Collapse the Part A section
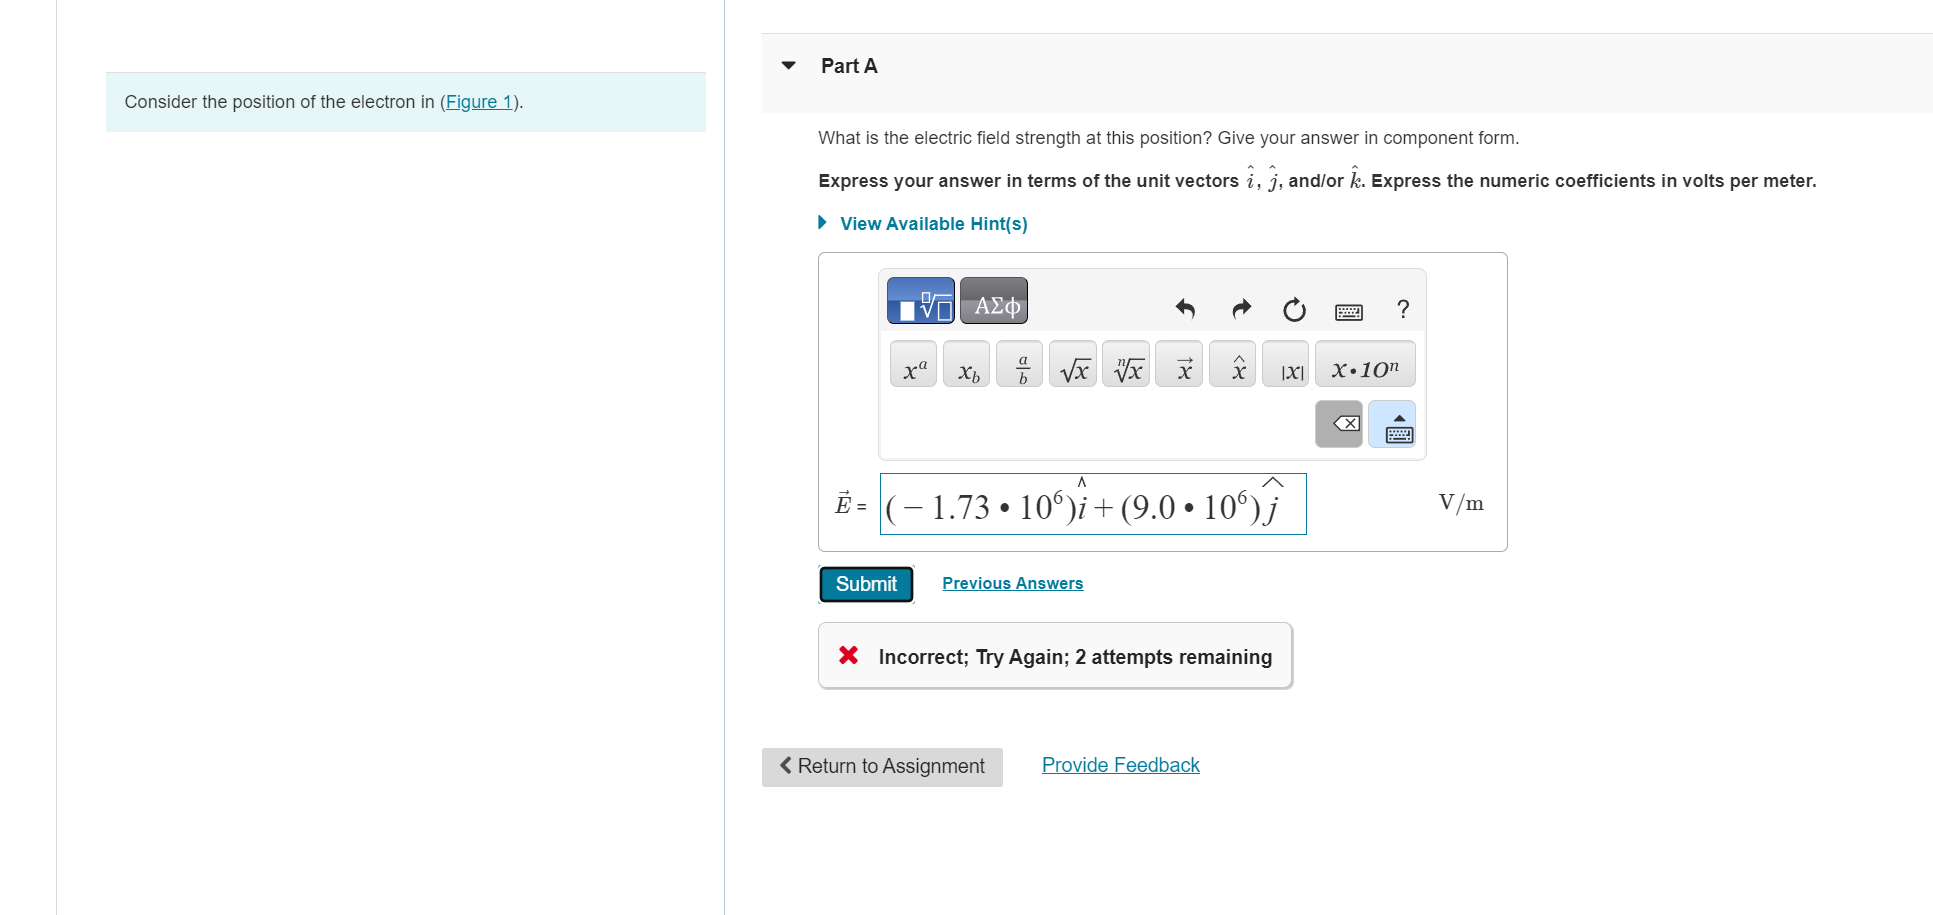 [x=788, y=64]
